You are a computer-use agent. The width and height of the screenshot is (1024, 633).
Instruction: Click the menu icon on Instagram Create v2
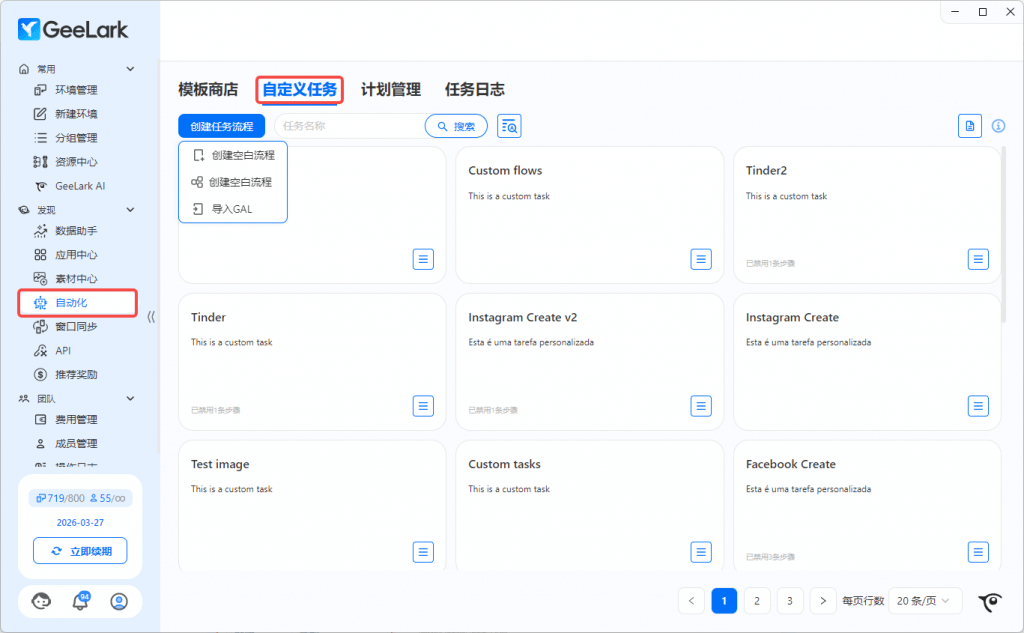point(701,405)
